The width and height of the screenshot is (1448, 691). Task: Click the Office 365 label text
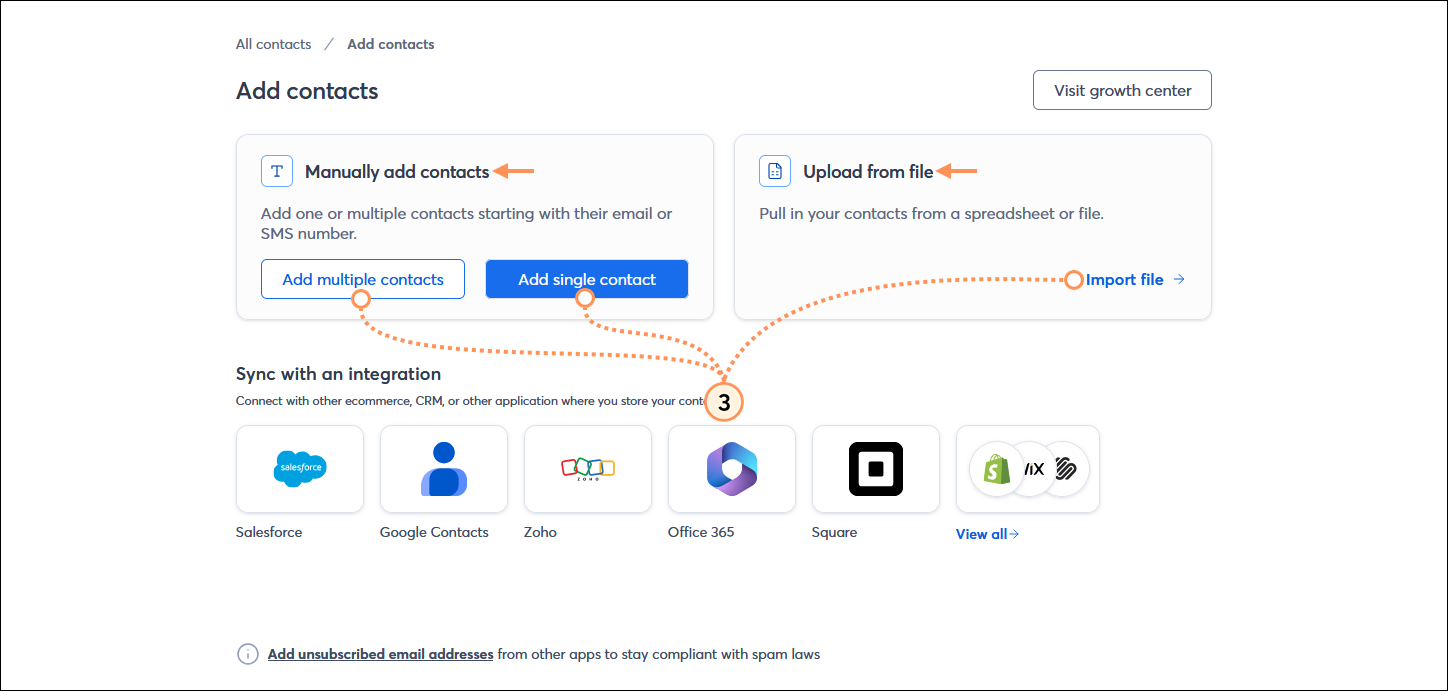coord(701,532)
